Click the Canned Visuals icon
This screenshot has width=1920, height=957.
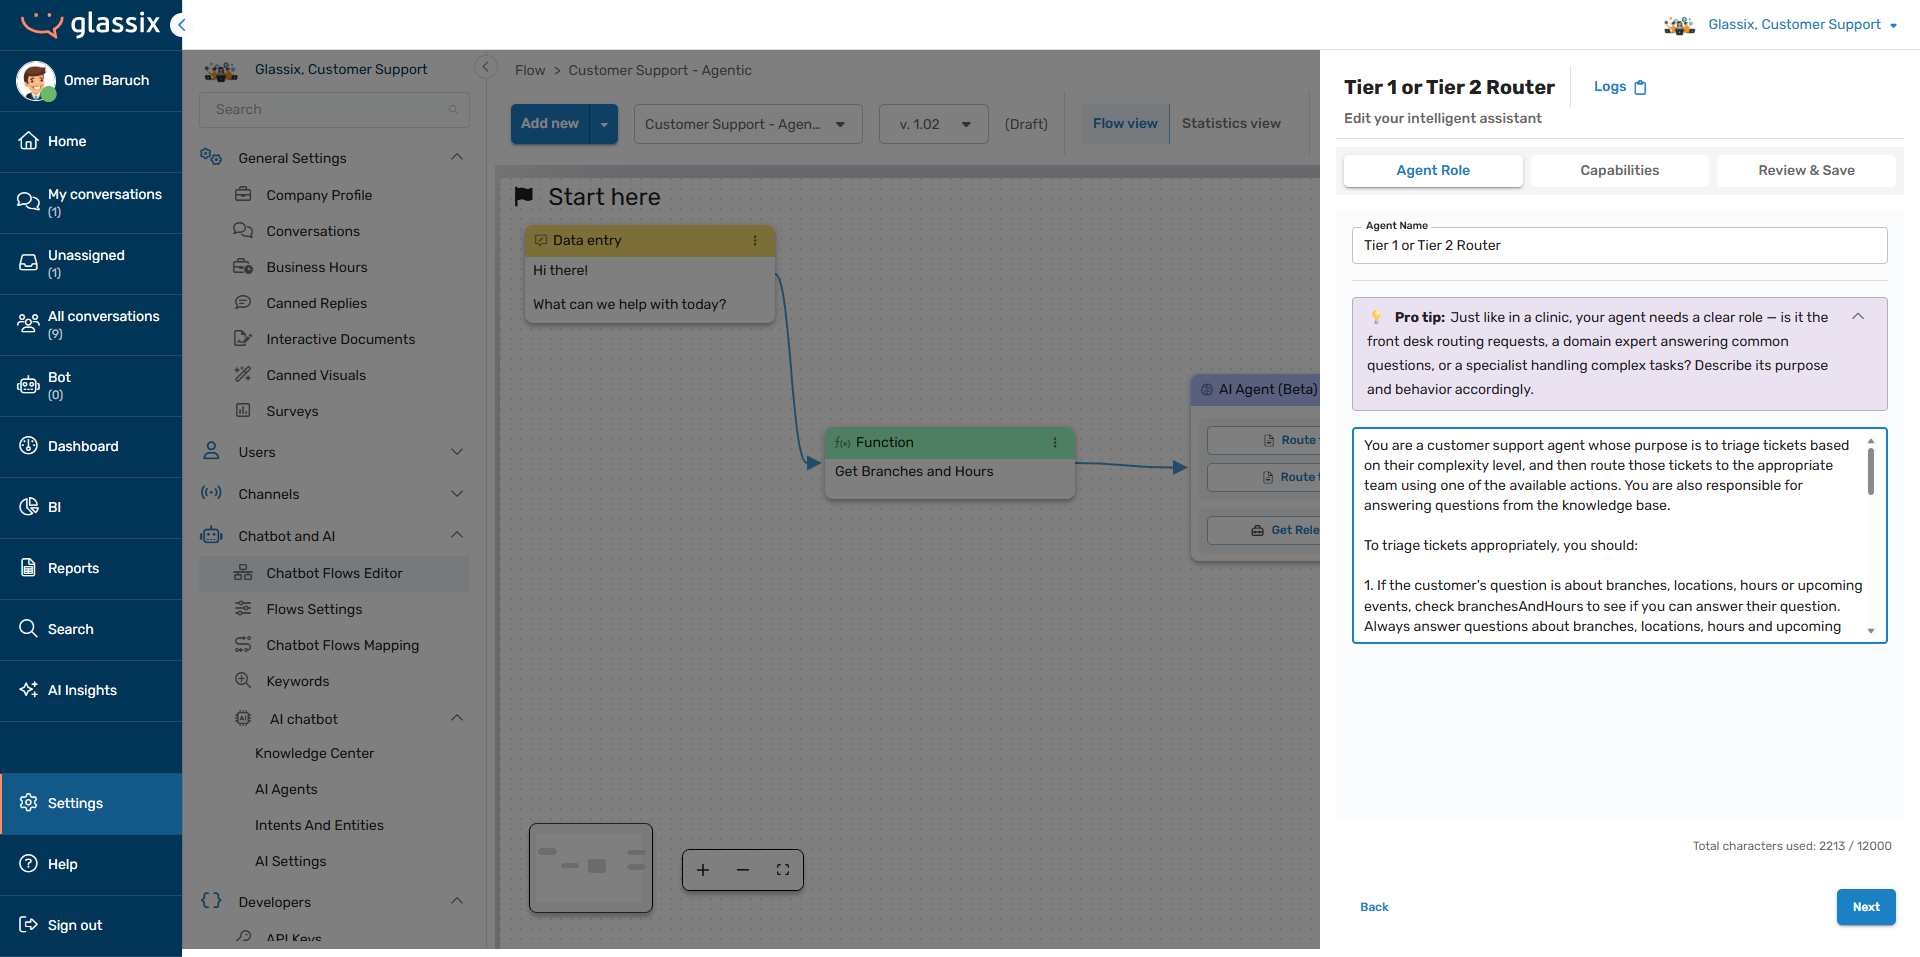(243, 375)
